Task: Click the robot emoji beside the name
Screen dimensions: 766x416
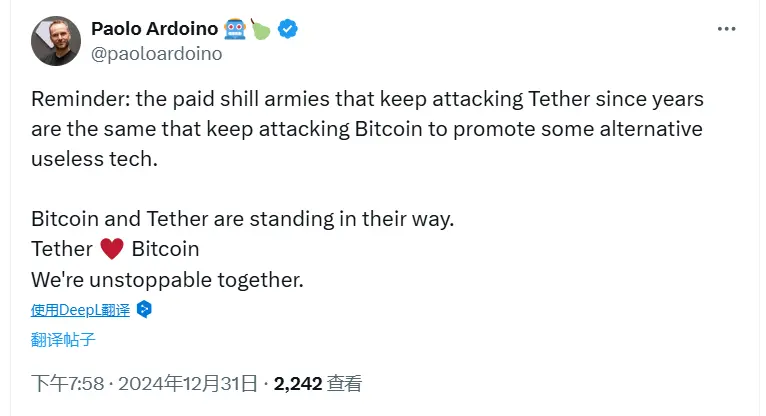Action: (x=235, y=29)
